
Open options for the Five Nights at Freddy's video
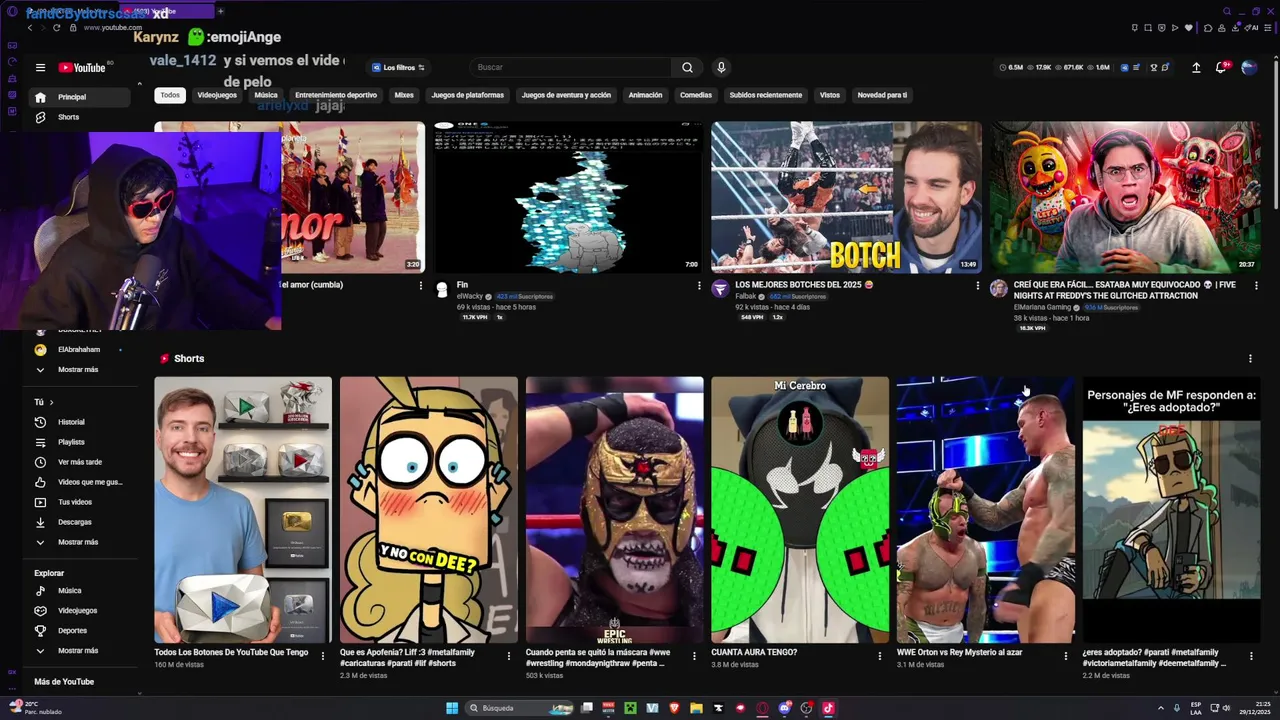click(1257, 285)
